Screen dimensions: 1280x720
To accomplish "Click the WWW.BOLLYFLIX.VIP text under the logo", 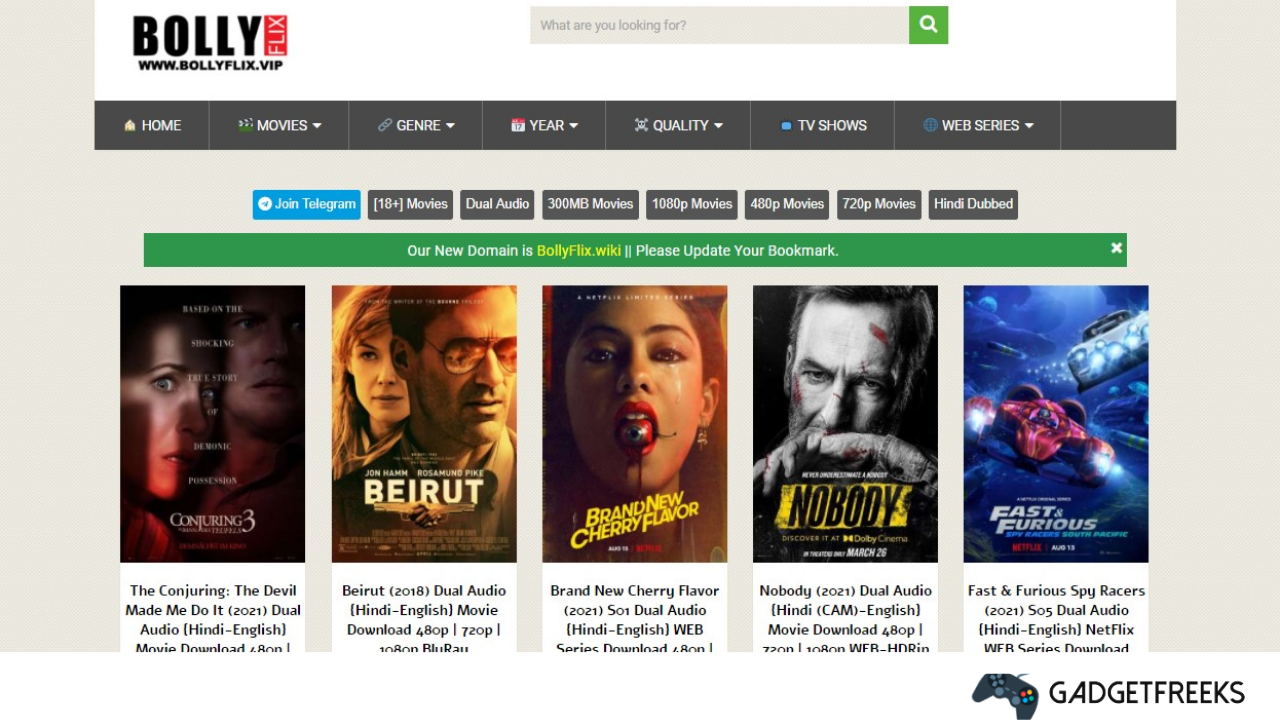I will (210, 65).
